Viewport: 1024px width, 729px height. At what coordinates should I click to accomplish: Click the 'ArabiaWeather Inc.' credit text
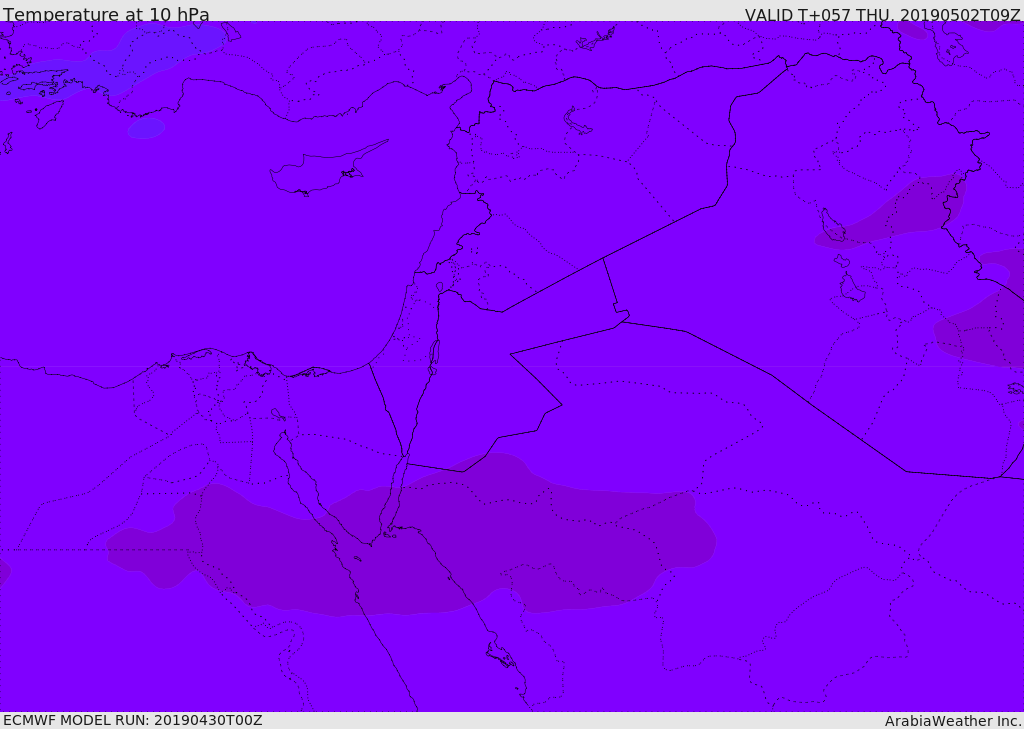tap(953, 721)
